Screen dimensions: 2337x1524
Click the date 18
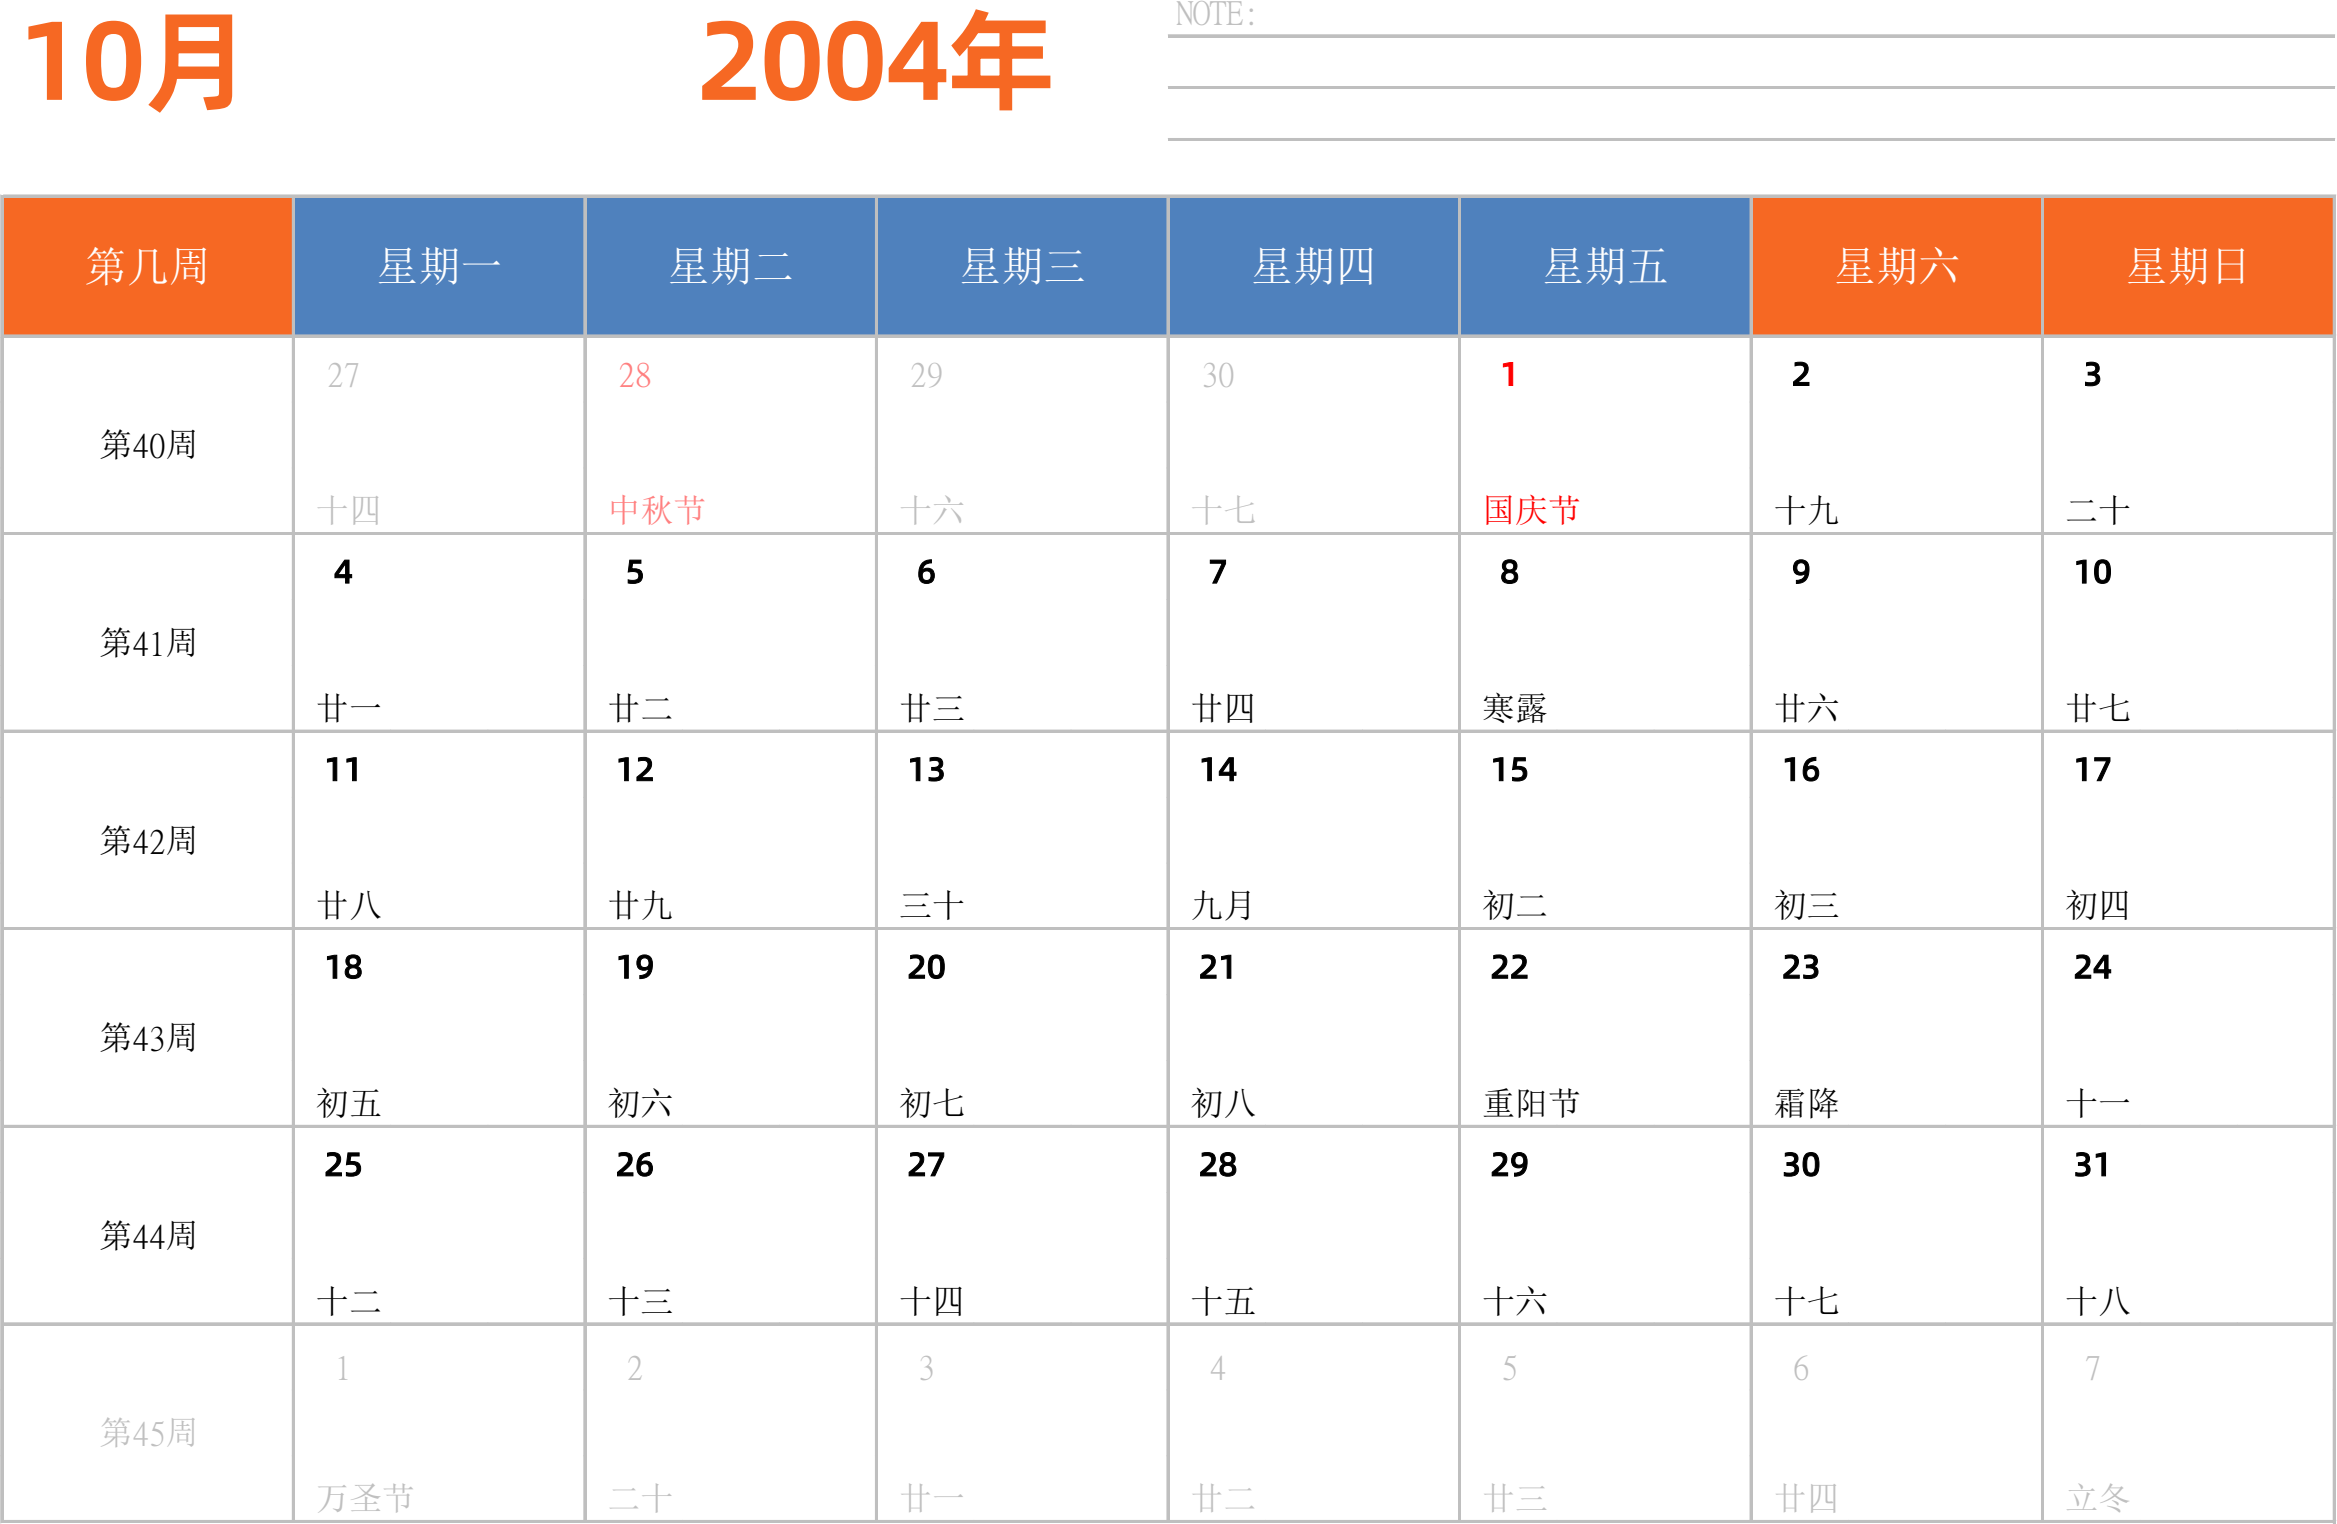point(343,967)
